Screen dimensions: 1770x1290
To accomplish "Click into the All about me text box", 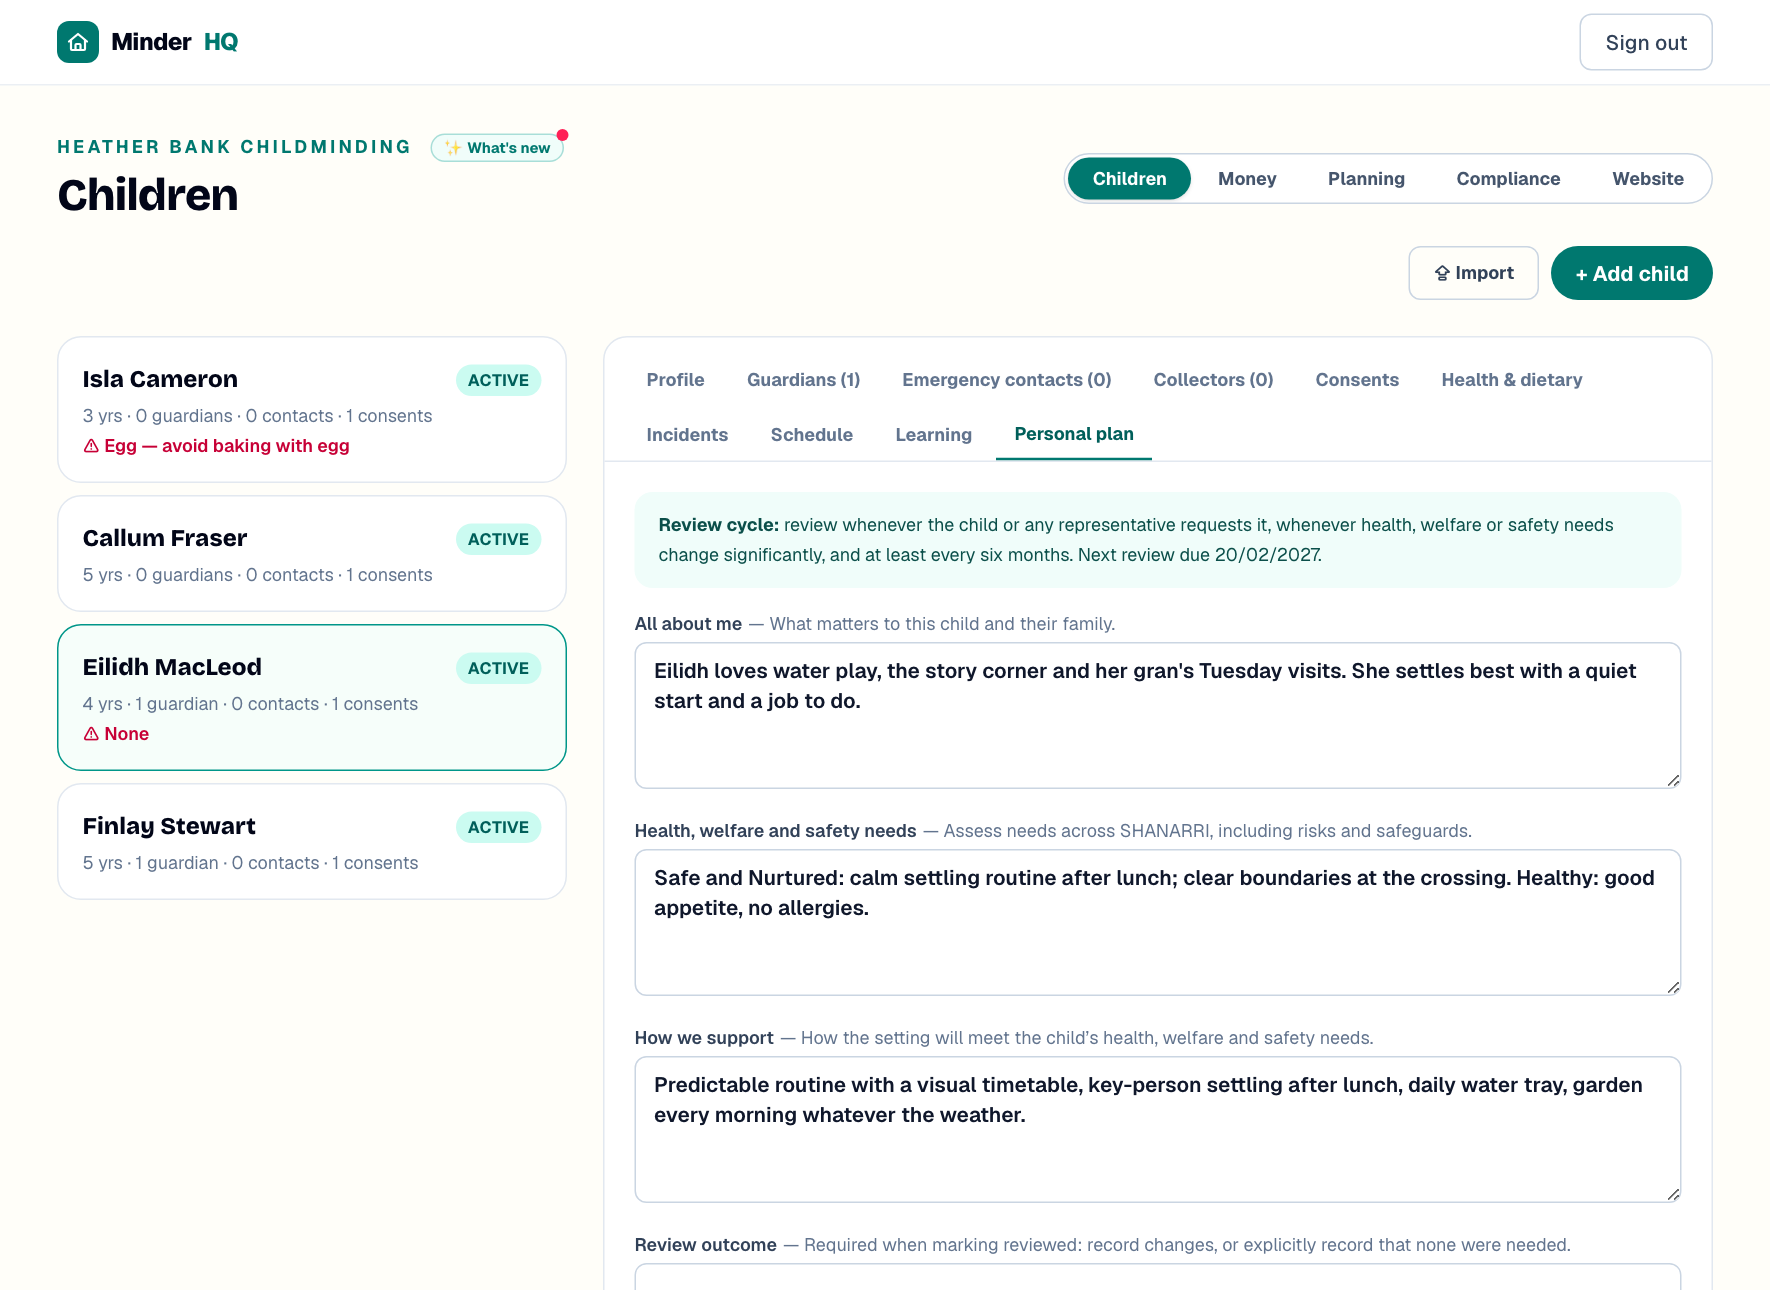I will [x=1157, y=716].
